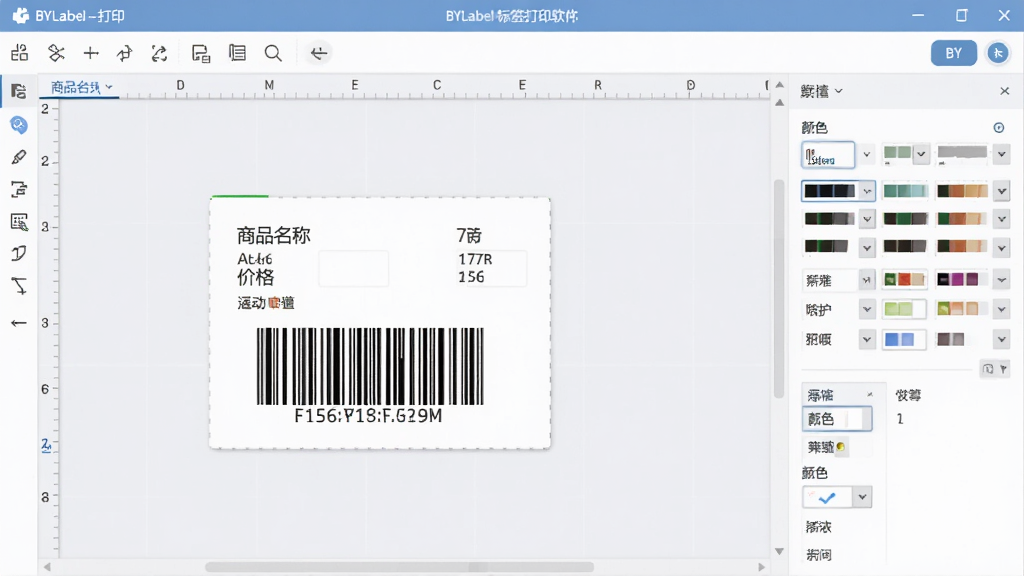
Task: Select the 价格 text on label
Action: (255, 278)
